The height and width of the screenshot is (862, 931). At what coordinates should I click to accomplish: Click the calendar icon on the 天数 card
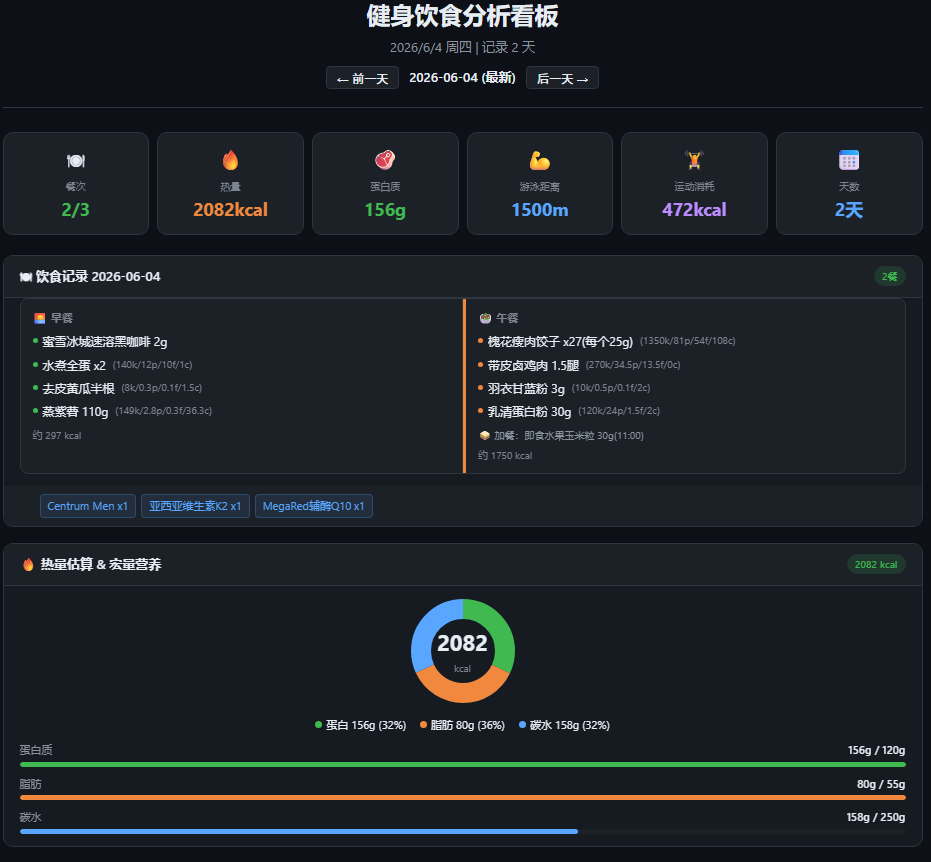pyautogui.click(x=849, y=160)
